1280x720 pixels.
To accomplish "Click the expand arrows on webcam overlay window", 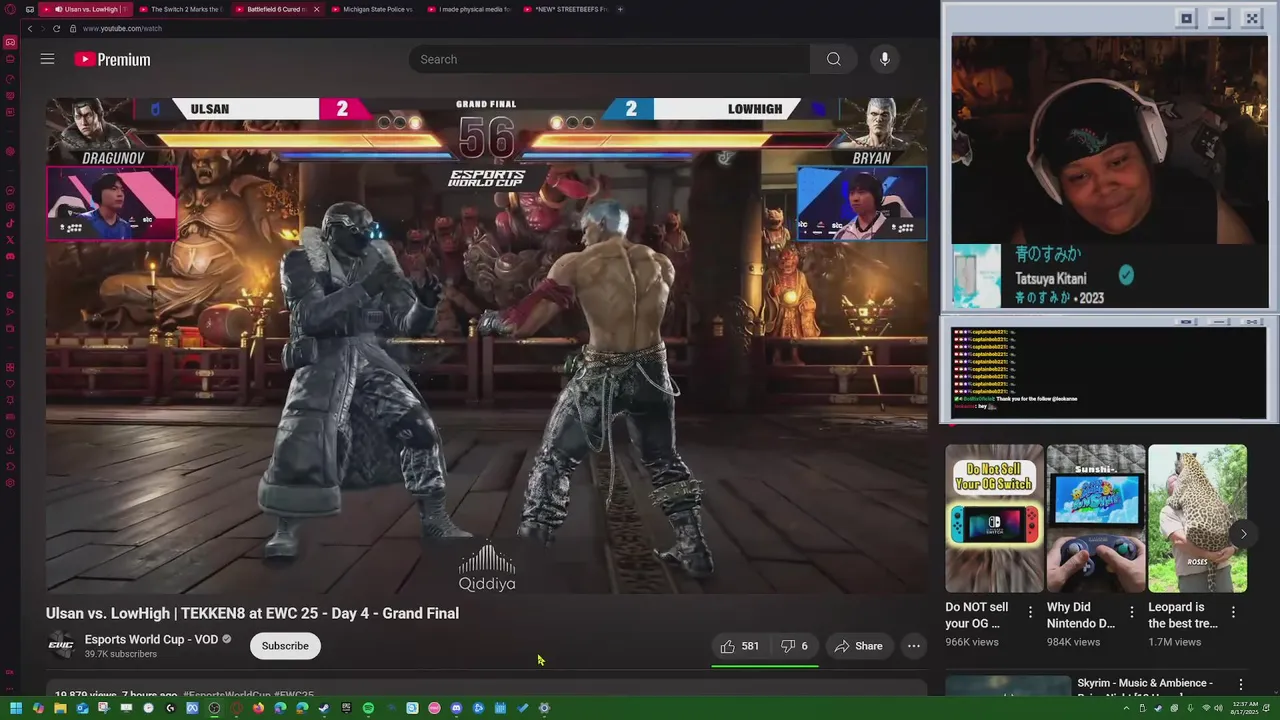I will 1252,18.
